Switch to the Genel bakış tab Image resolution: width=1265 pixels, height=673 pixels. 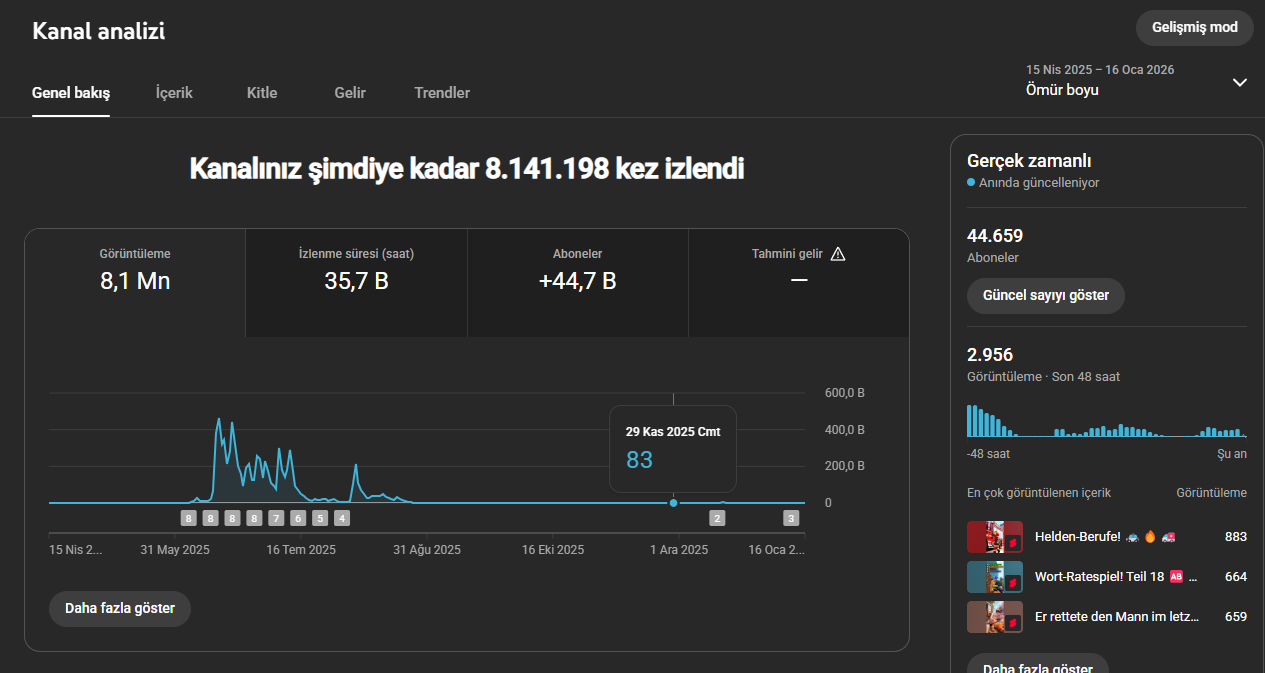click(71, 93)
